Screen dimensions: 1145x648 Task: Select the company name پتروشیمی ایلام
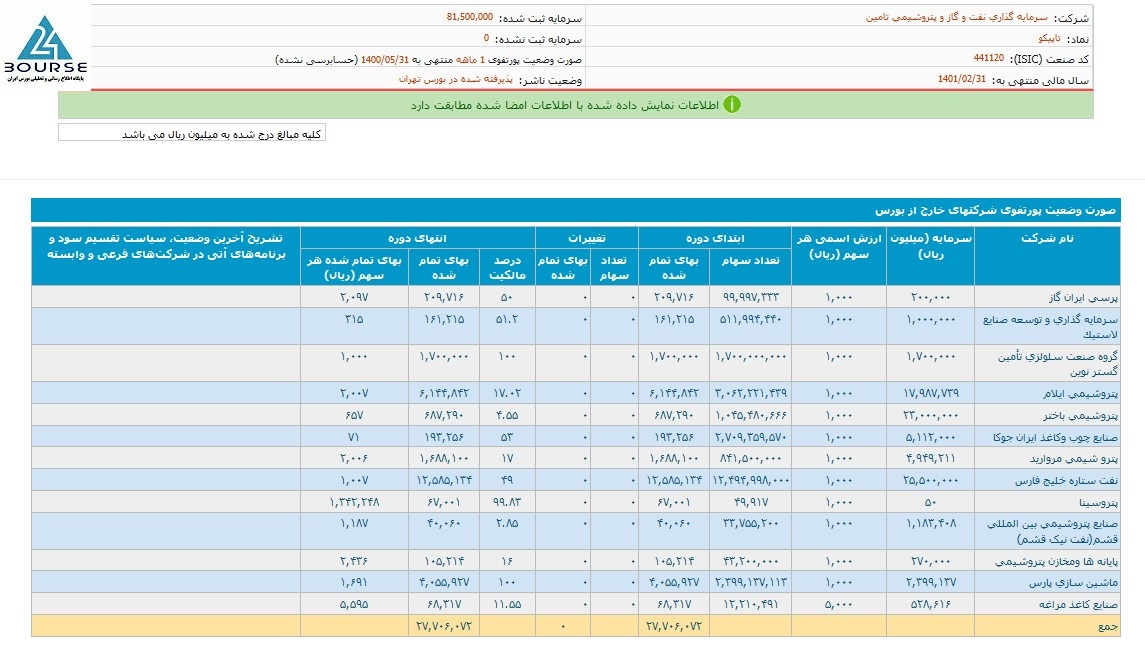[x=1081, y=393]
